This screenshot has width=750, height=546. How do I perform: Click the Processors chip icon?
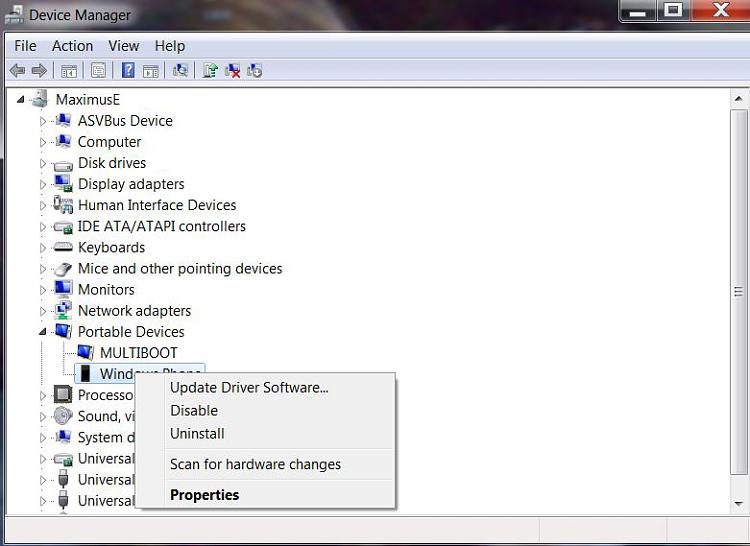(63, 394)
